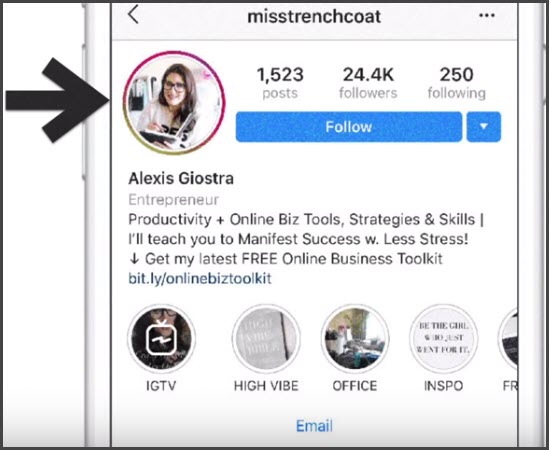This screenshot has width=549, height=450.
Task: Tap the bio text about Productivity
Action: (x=306, y=239)
